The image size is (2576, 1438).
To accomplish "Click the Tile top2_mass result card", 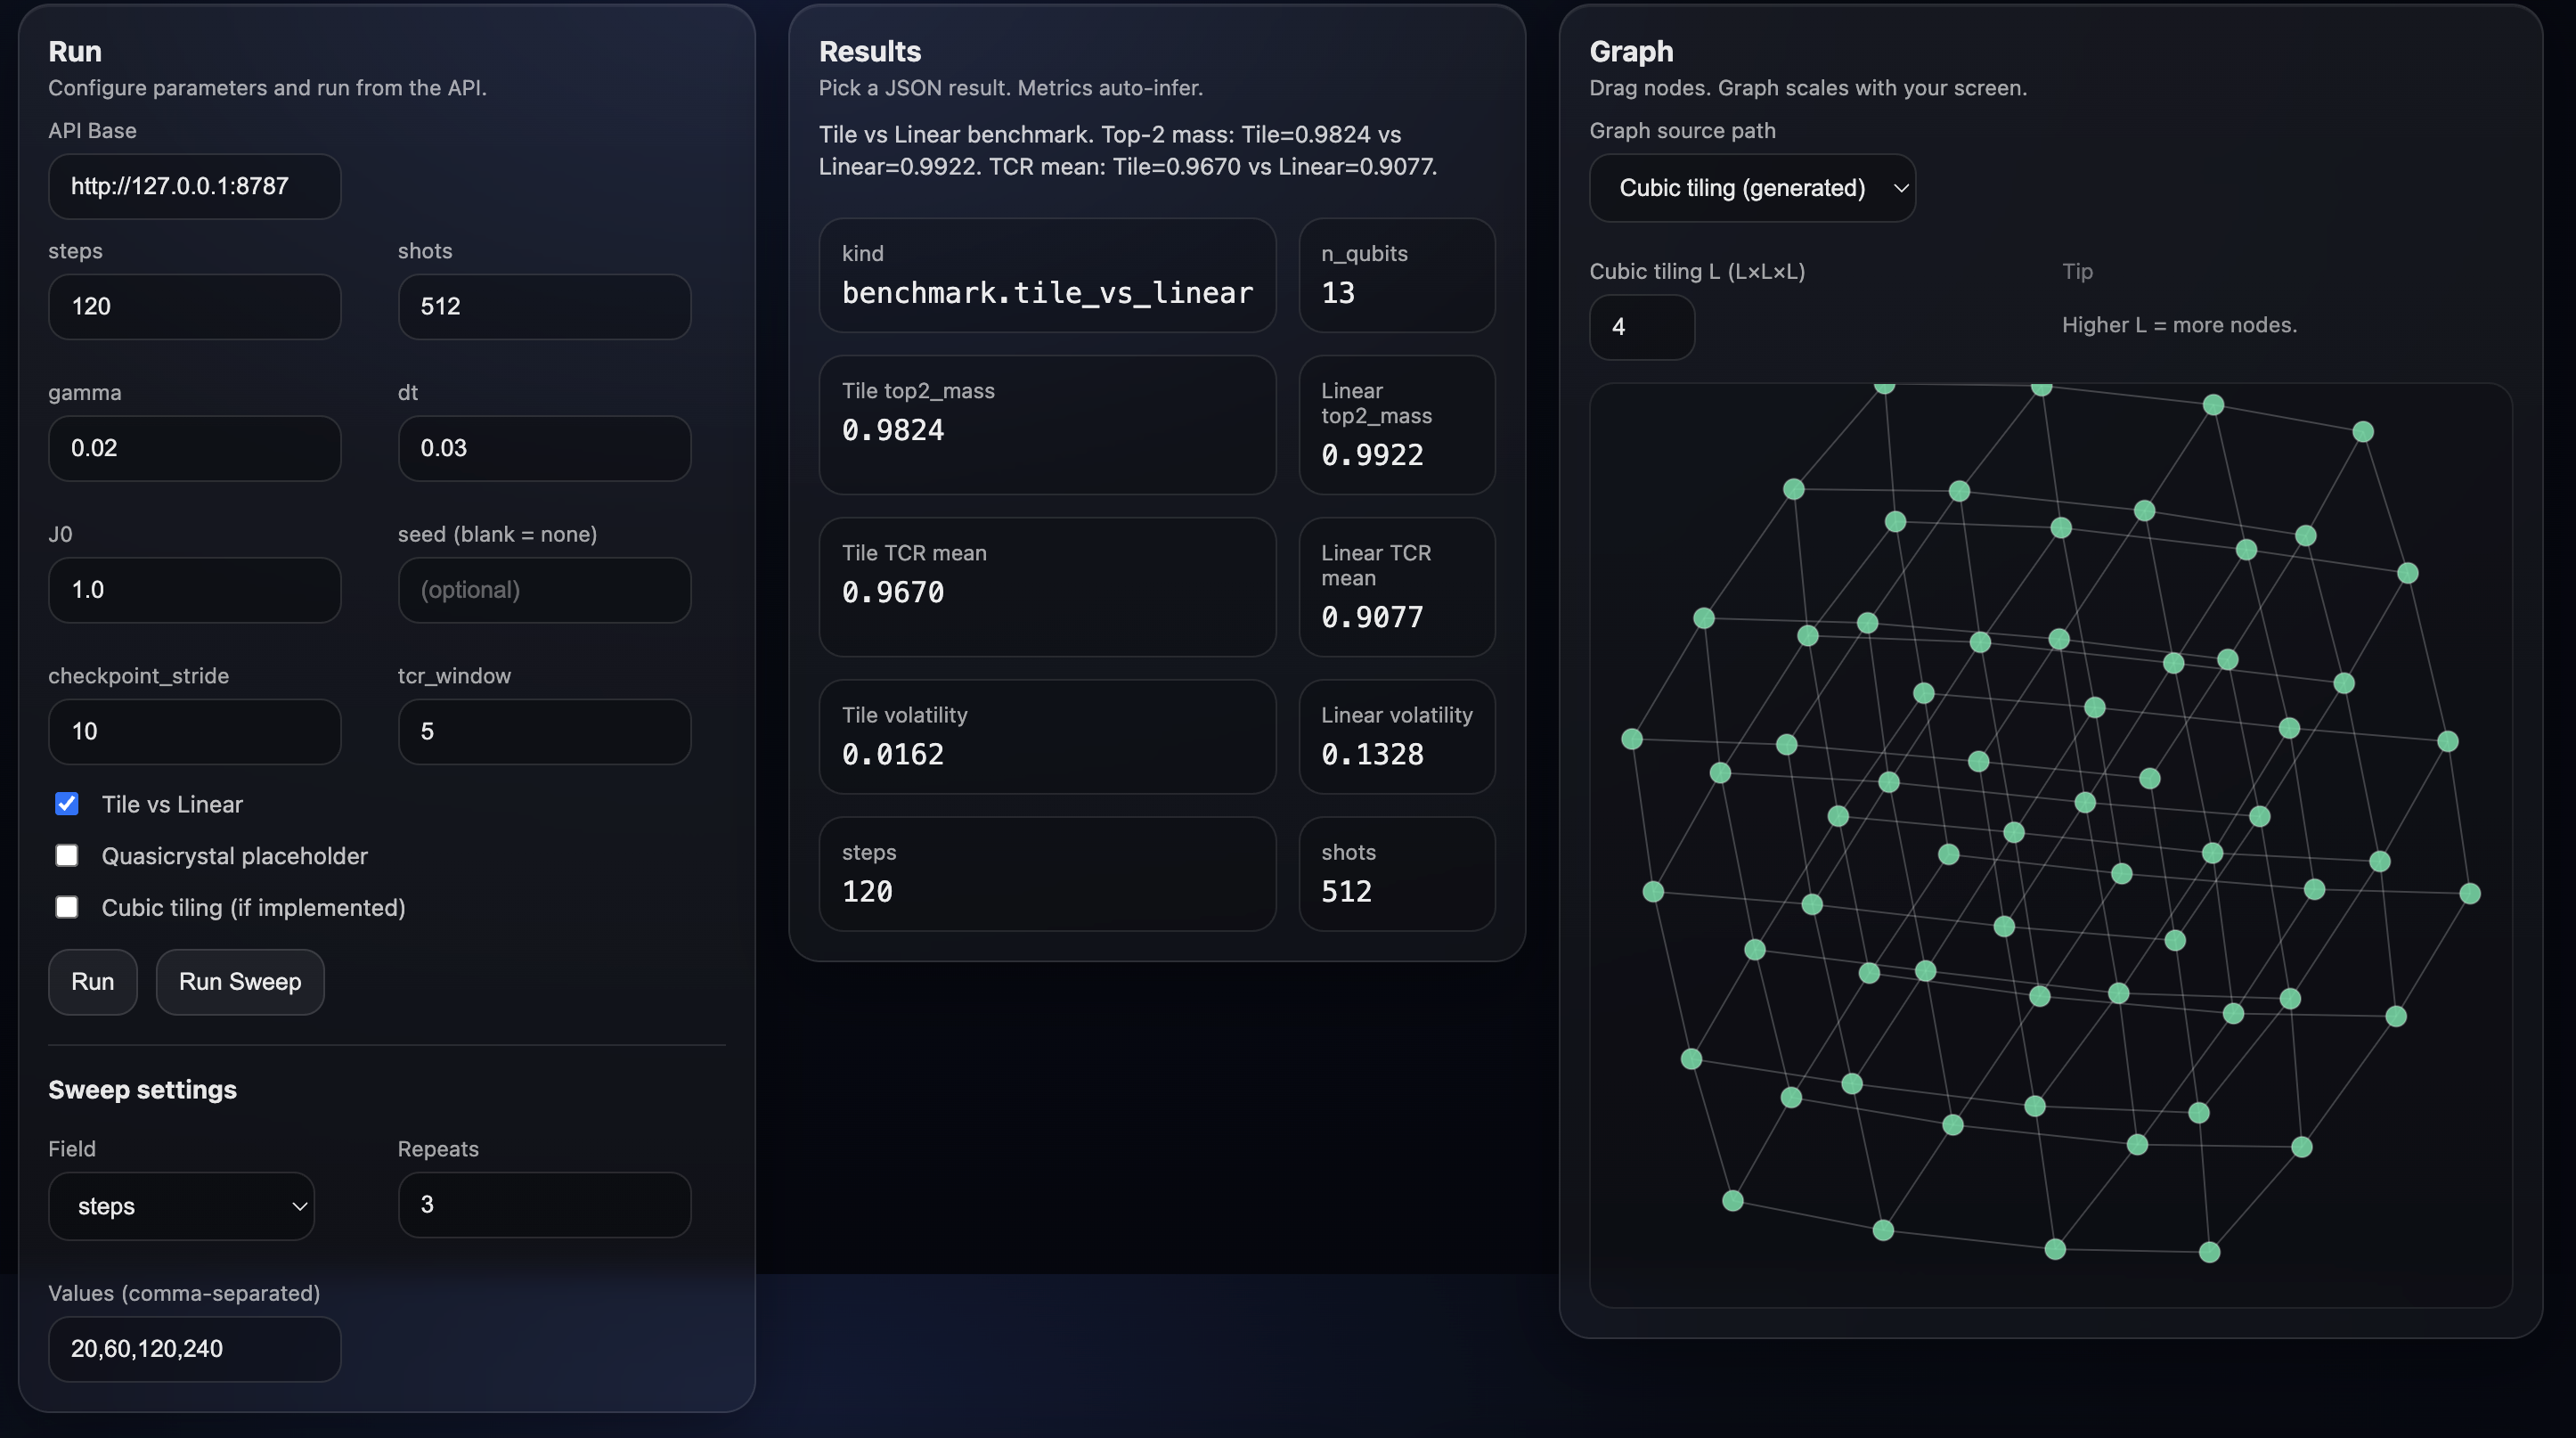I will 1046,425.
